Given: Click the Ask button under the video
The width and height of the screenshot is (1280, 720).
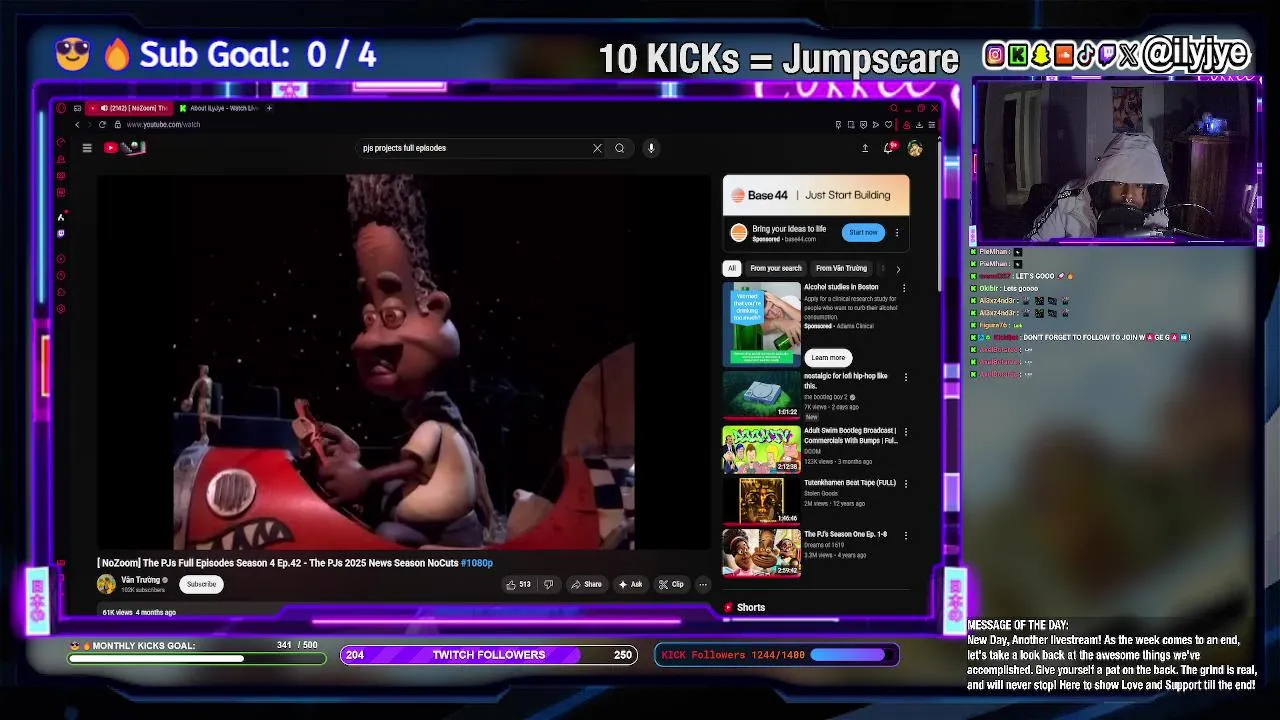Looking at the screenshot, I should pyautogui.click(x=630, y=584).
